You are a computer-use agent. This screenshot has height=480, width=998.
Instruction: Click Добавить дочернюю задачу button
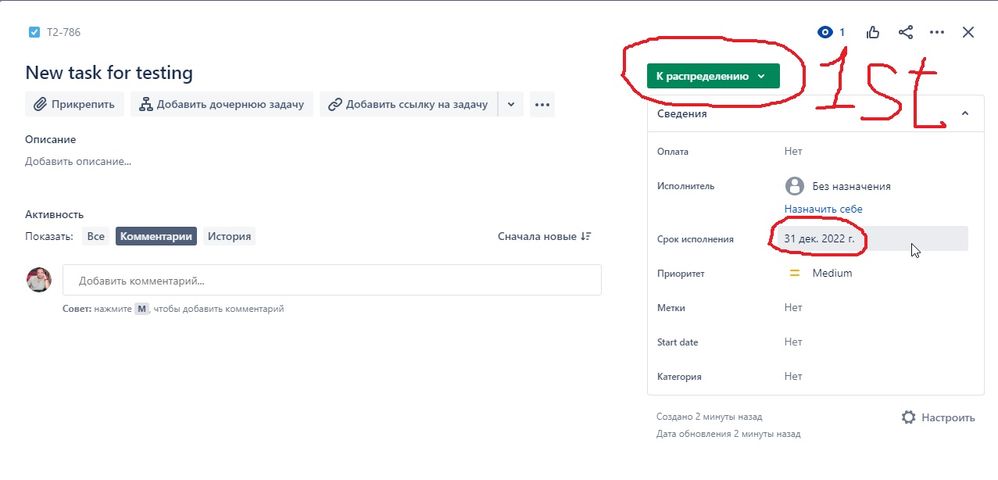pos(222,104)
